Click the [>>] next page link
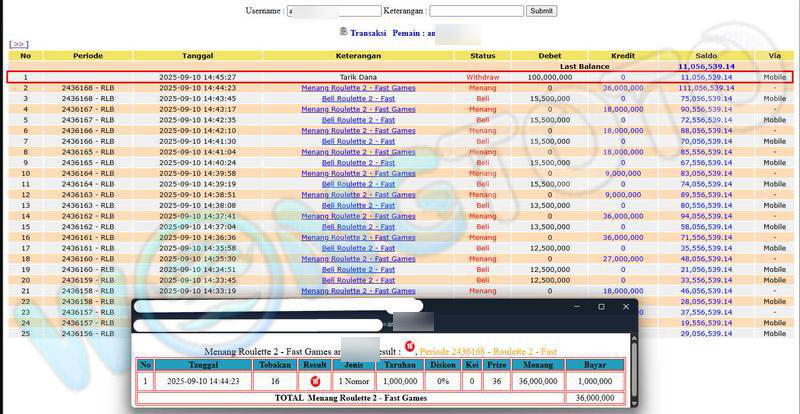This screenshot has width=800, height=414. 19,45
